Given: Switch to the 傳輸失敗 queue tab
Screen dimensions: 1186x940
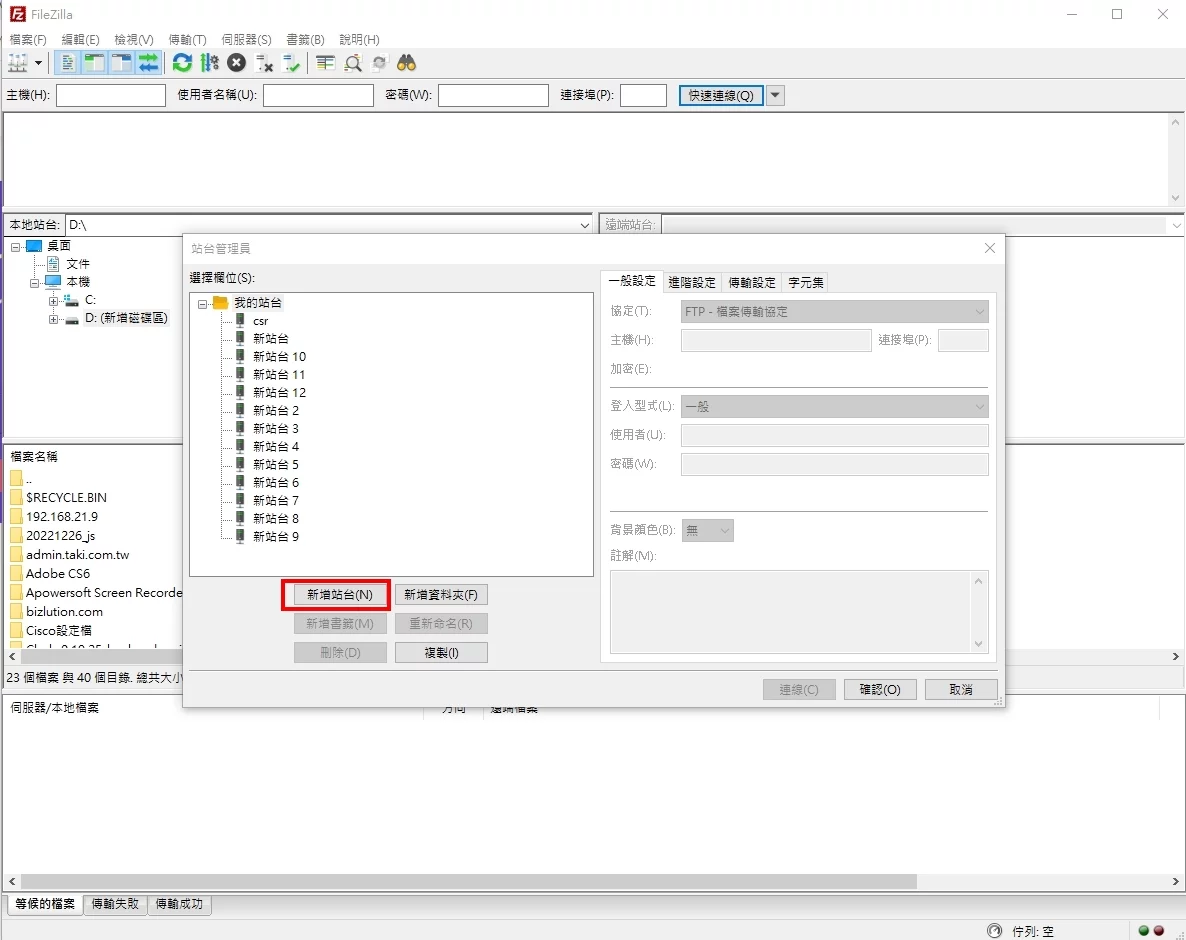Looking at the screenshot, I should click(115, 904).
